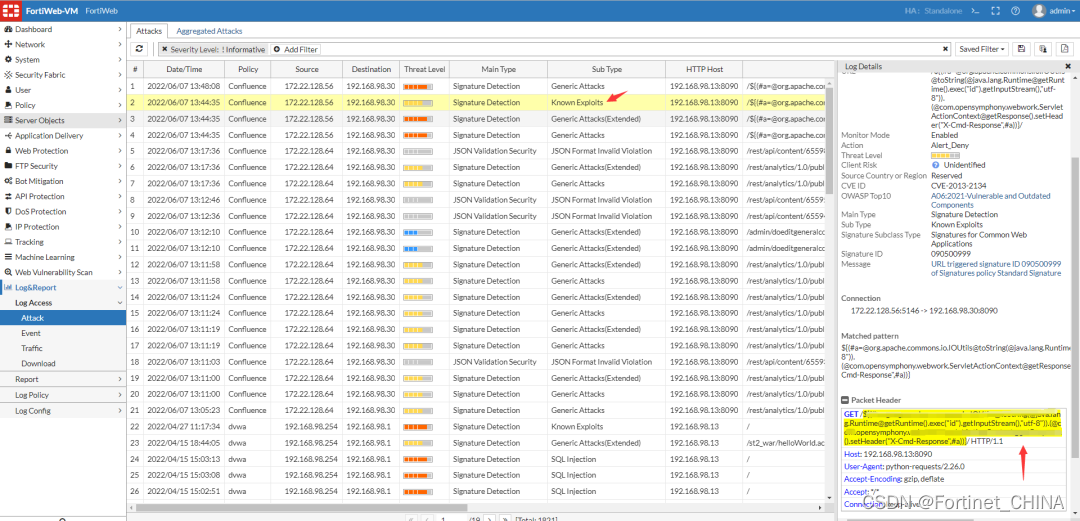Click the Dashboard gauge icon
Image resolution: width=1080 pixels, height=521 pixels.
click(8, 30)
